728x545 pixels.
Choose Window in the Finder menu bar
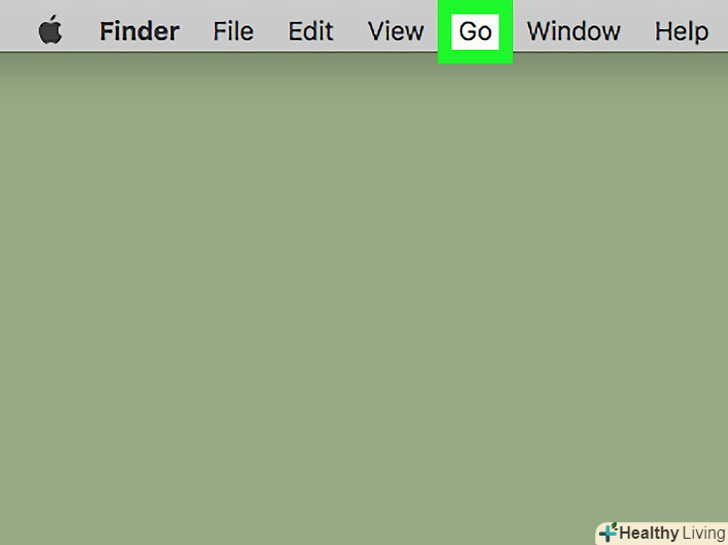(x=573, y=32)
